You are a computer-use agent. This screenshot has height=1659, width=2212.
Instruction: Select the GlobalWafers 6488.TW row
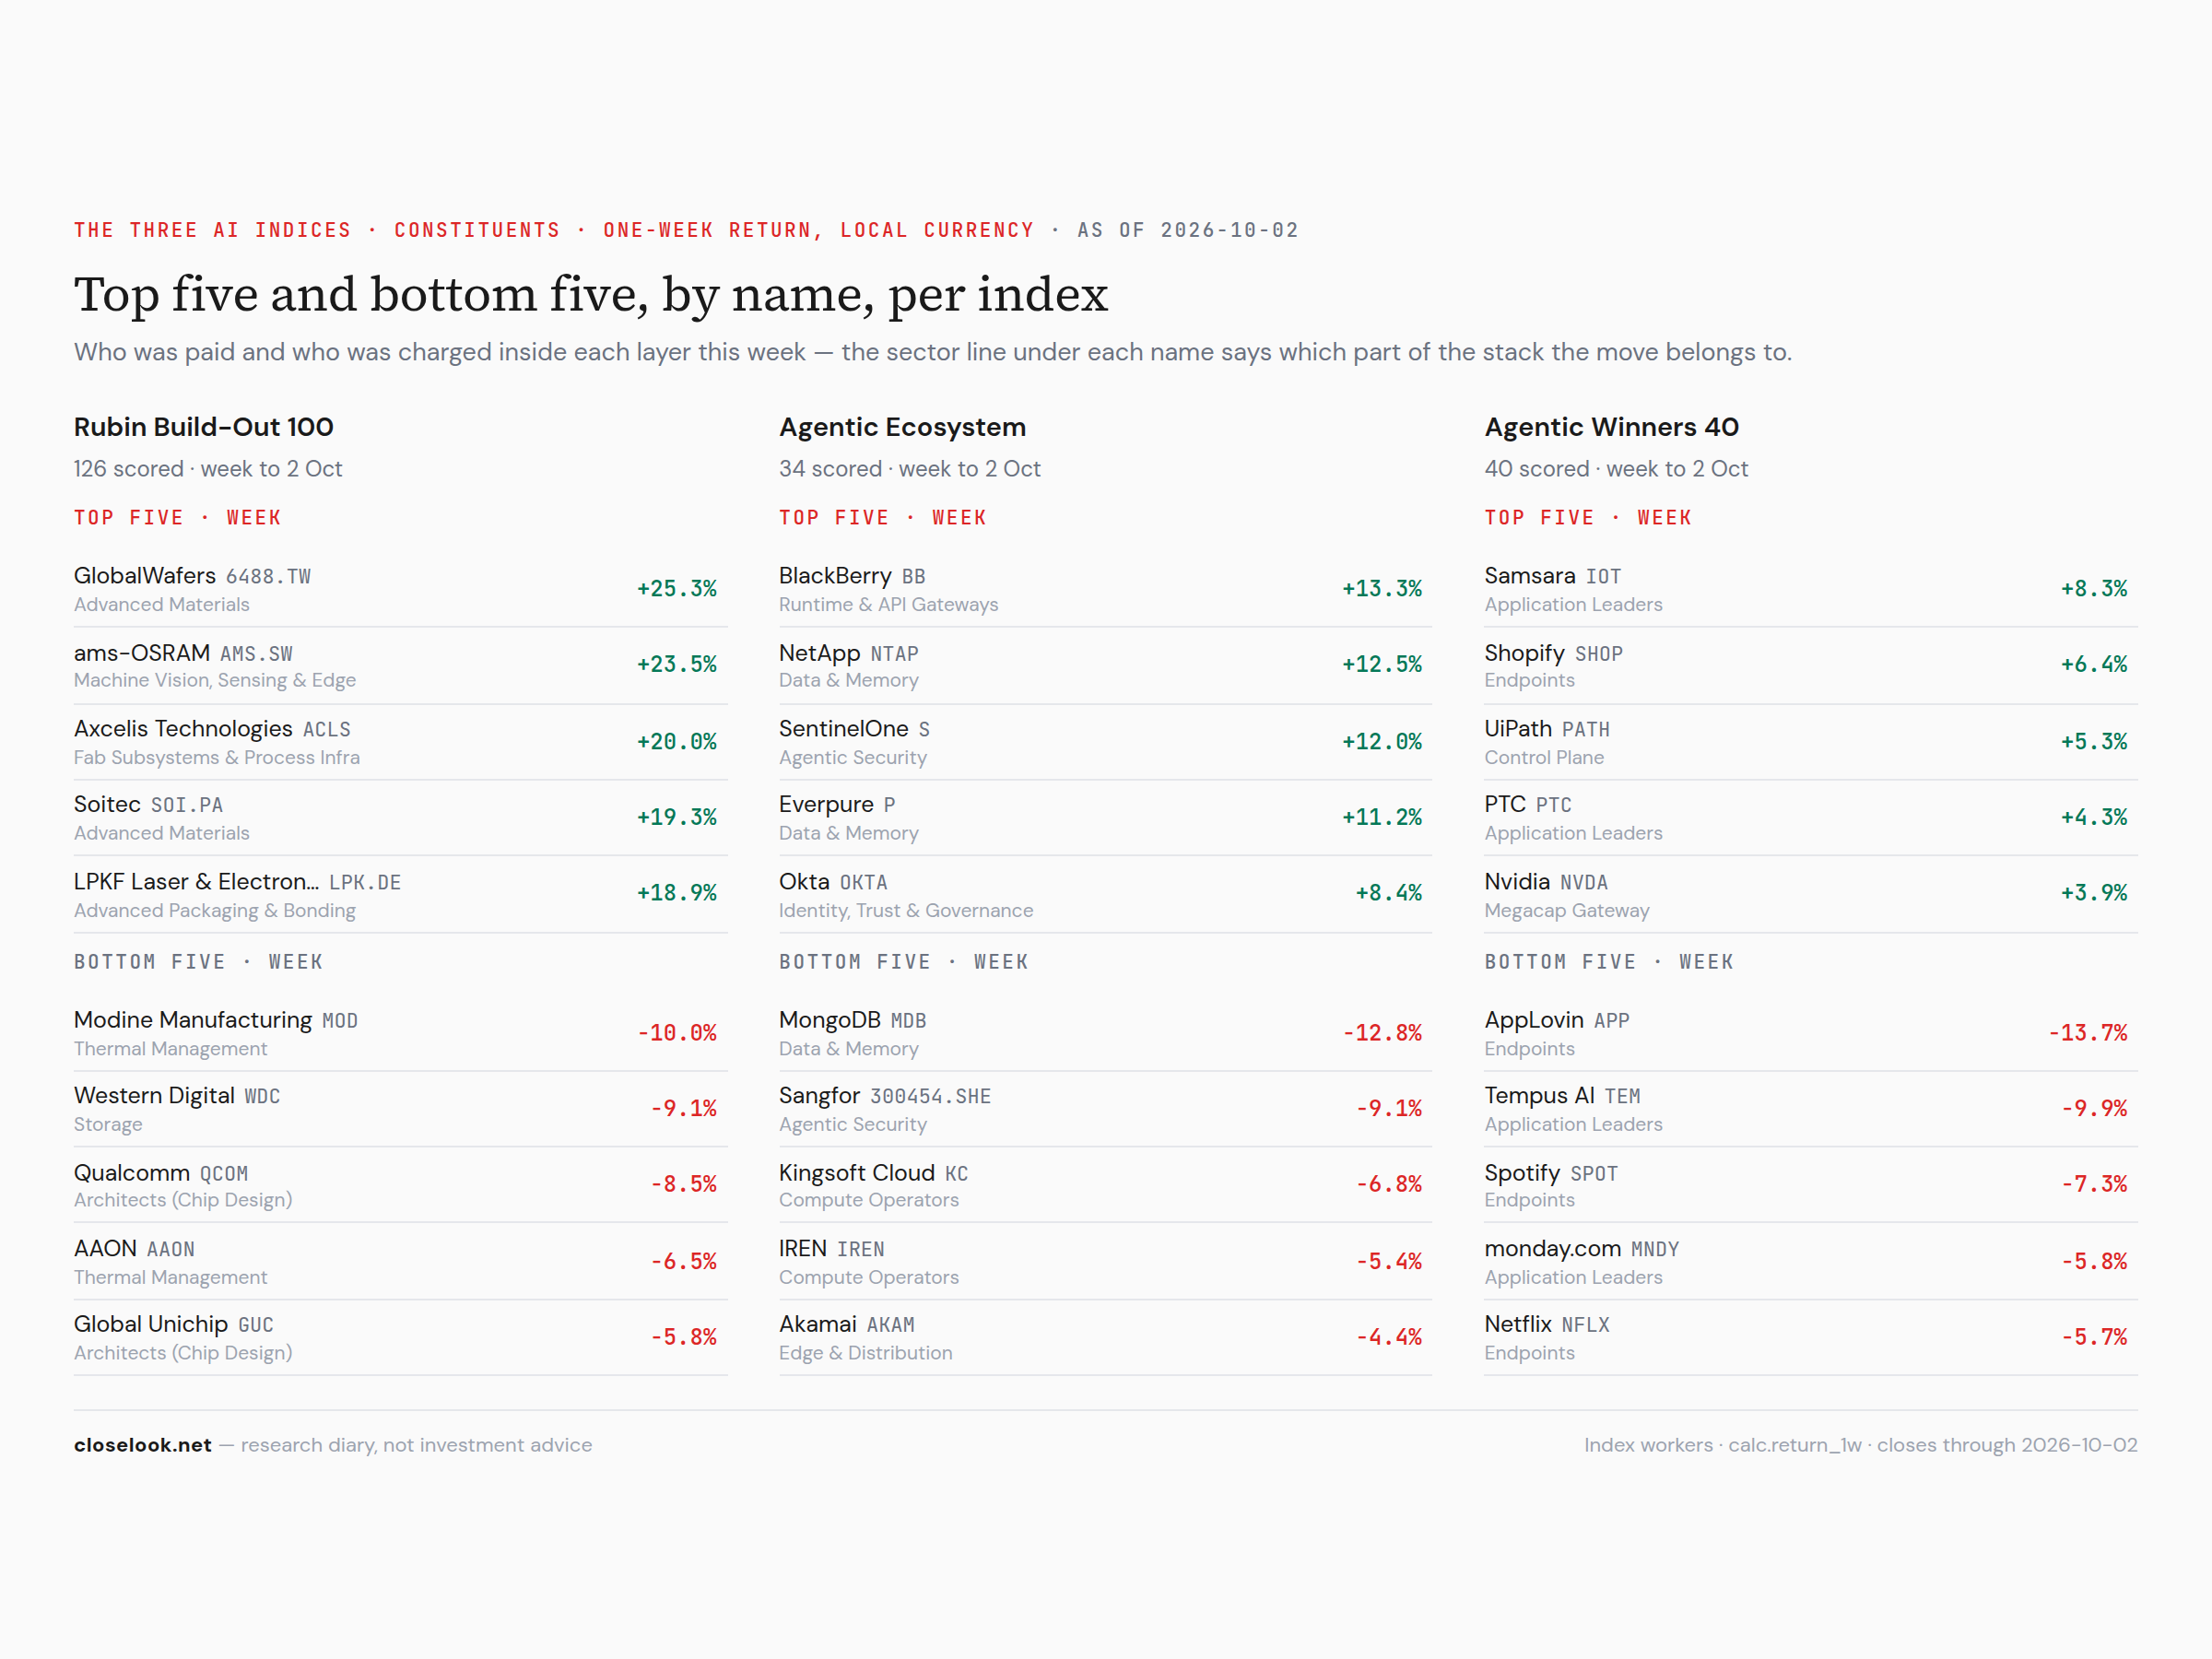400,589
